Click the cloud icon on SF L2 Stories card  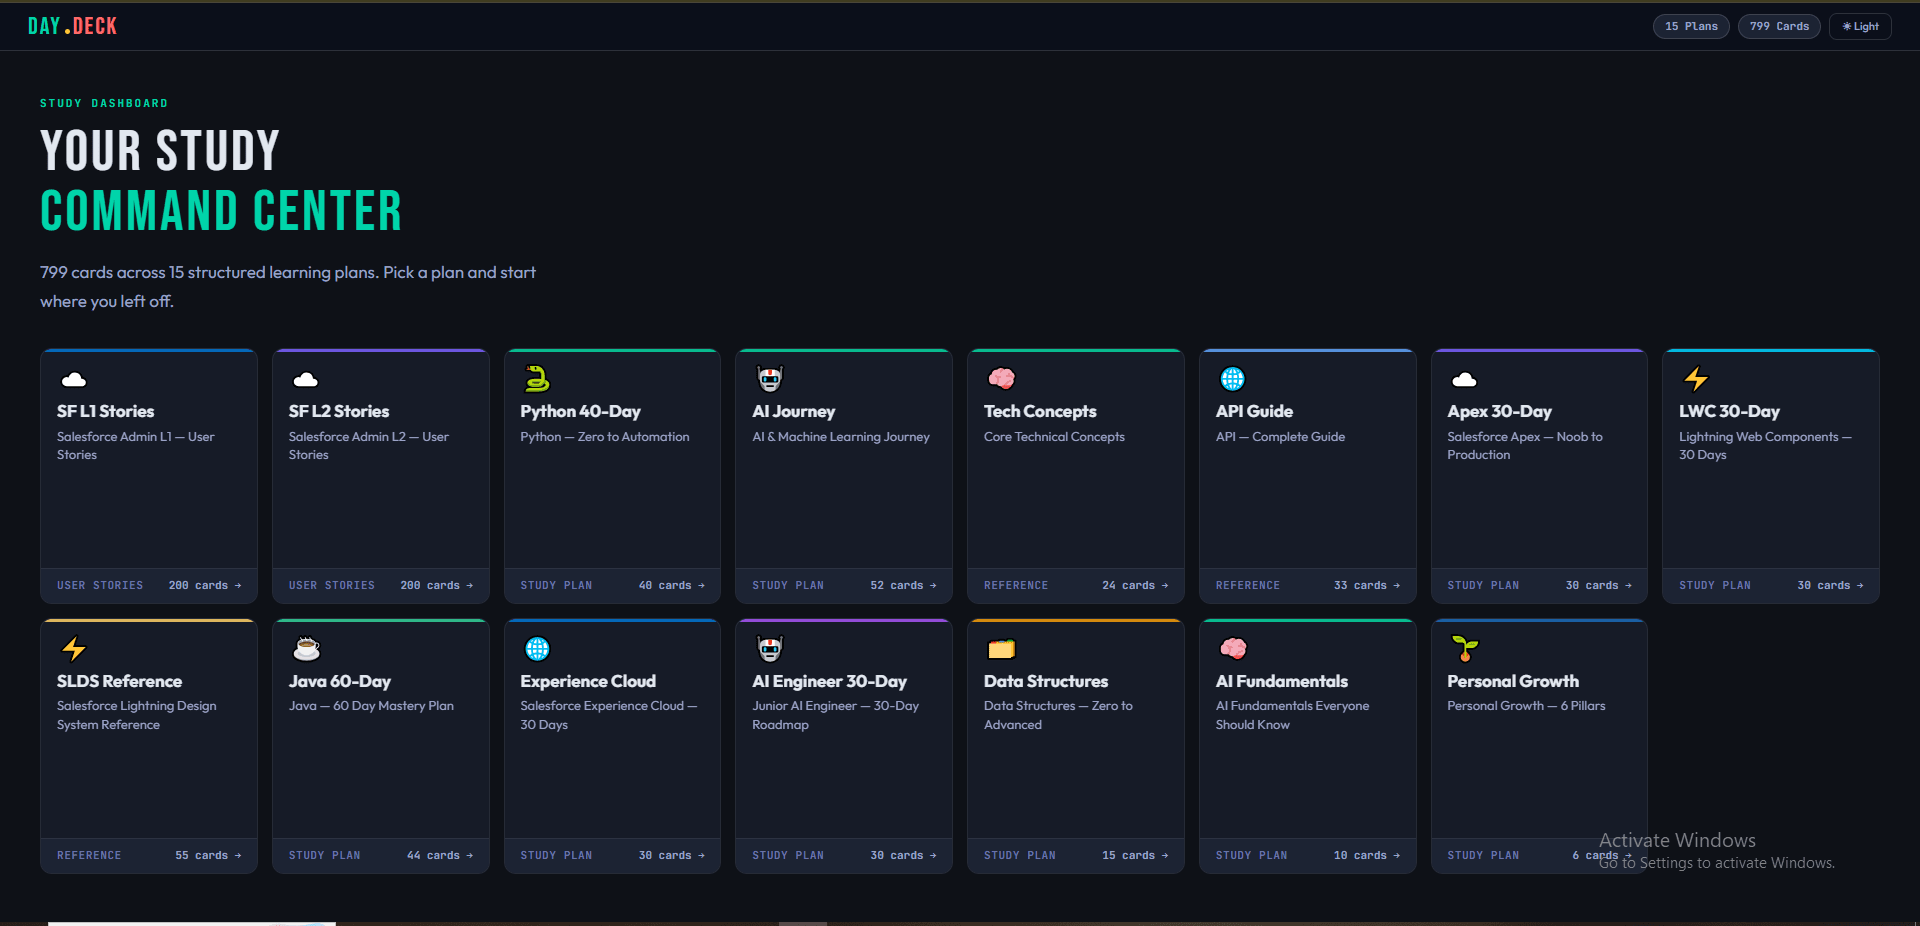pyautogui.click(x=306, y=379)
